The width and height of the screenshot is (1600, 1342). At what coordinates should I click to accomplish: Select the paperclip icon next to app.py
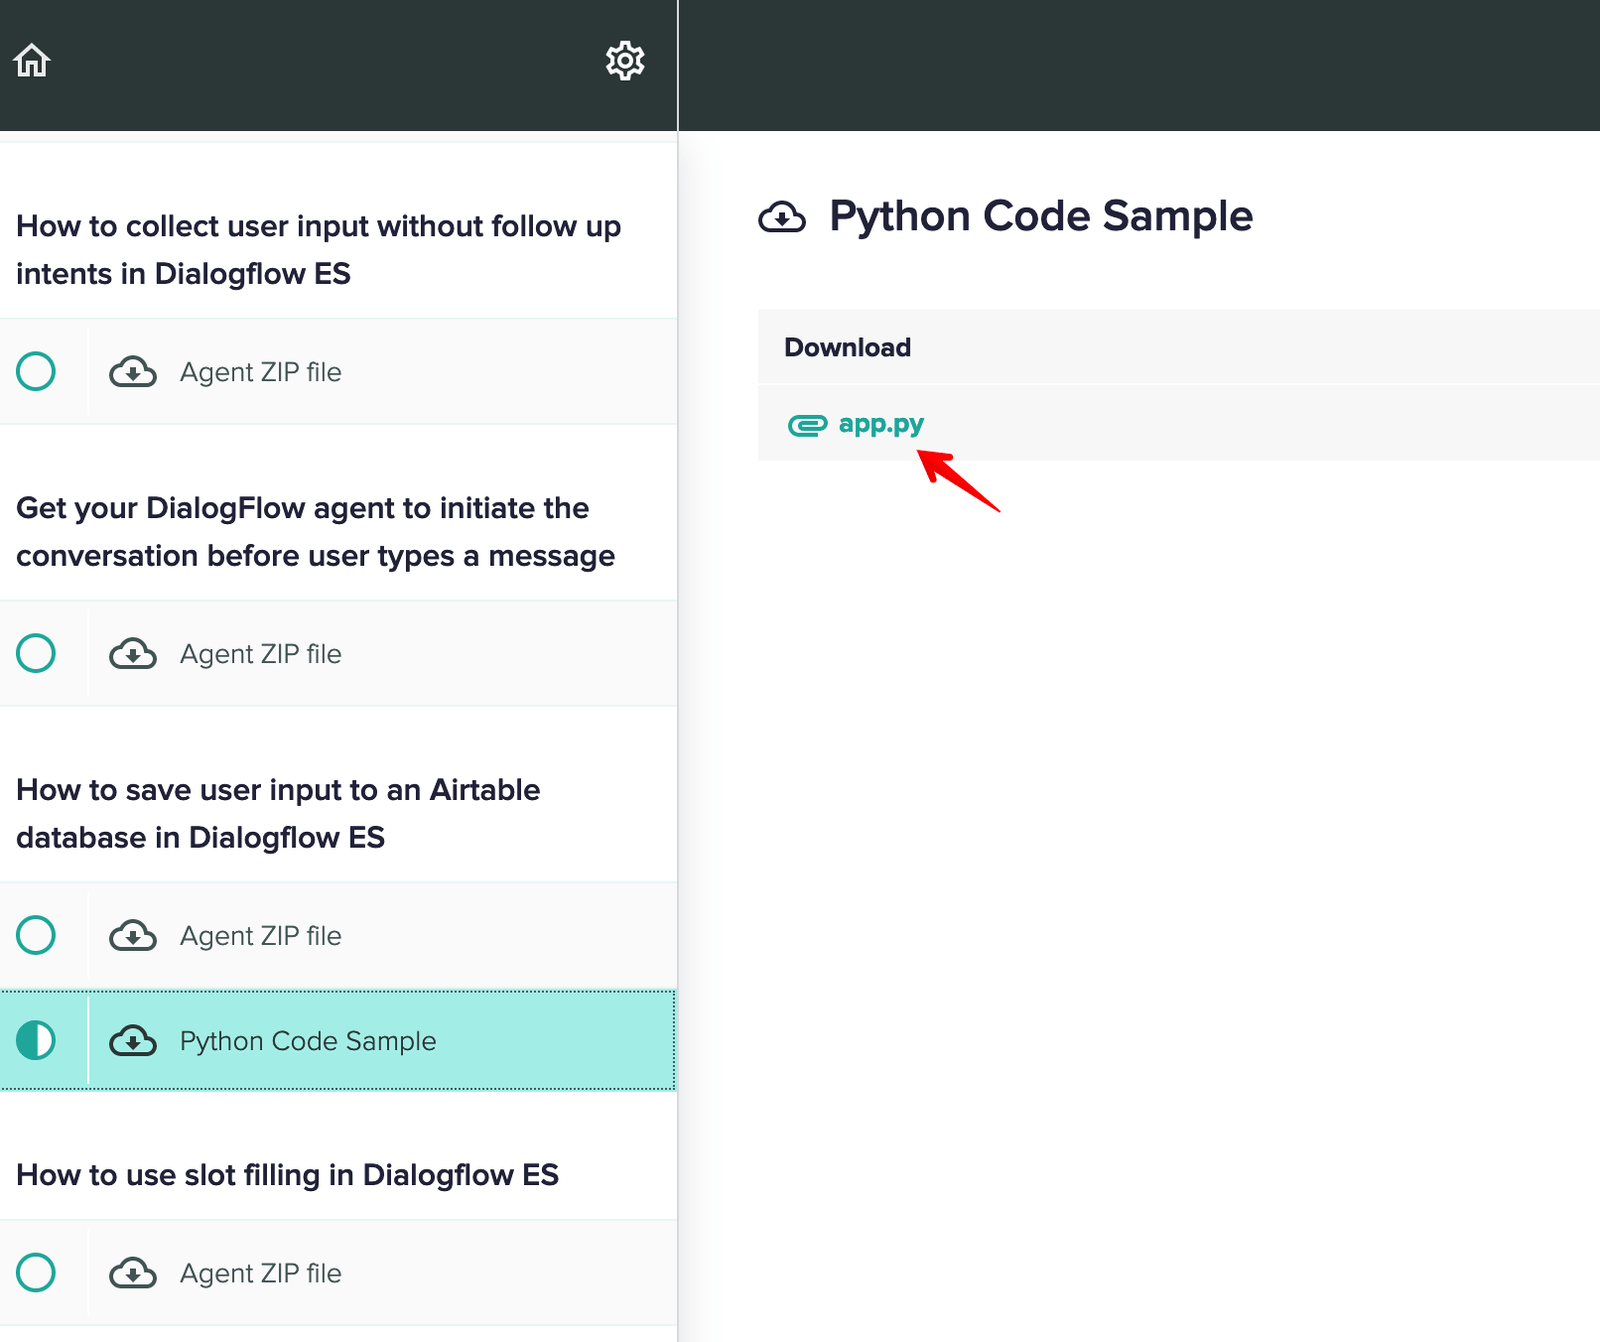pos(806,424)
